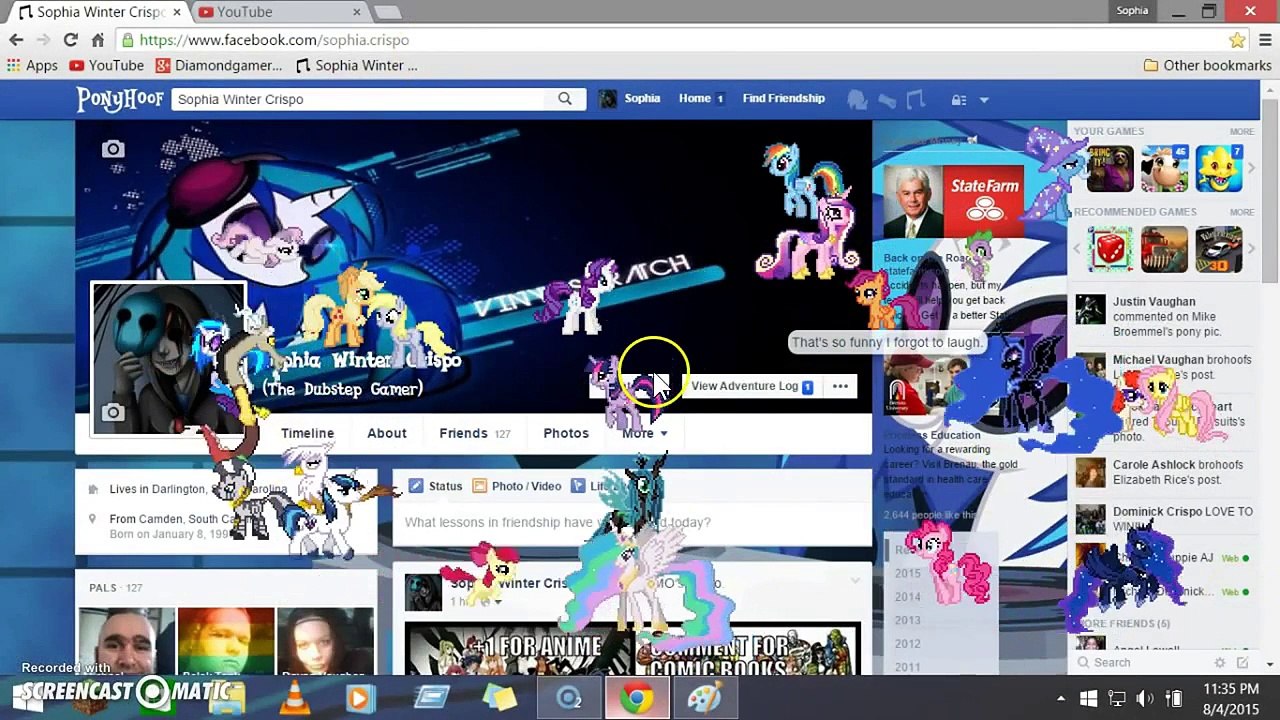Select Status in post composer

[435, 486]
